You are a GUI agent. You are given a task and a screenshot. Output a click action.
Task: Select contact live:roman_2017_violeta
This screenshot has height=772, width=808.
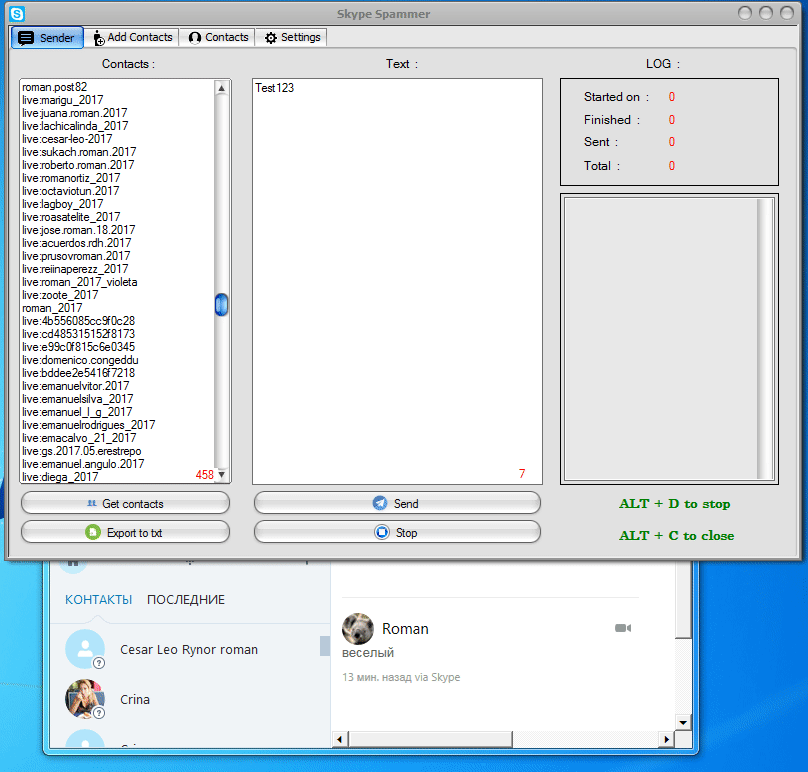coord(80,282)
